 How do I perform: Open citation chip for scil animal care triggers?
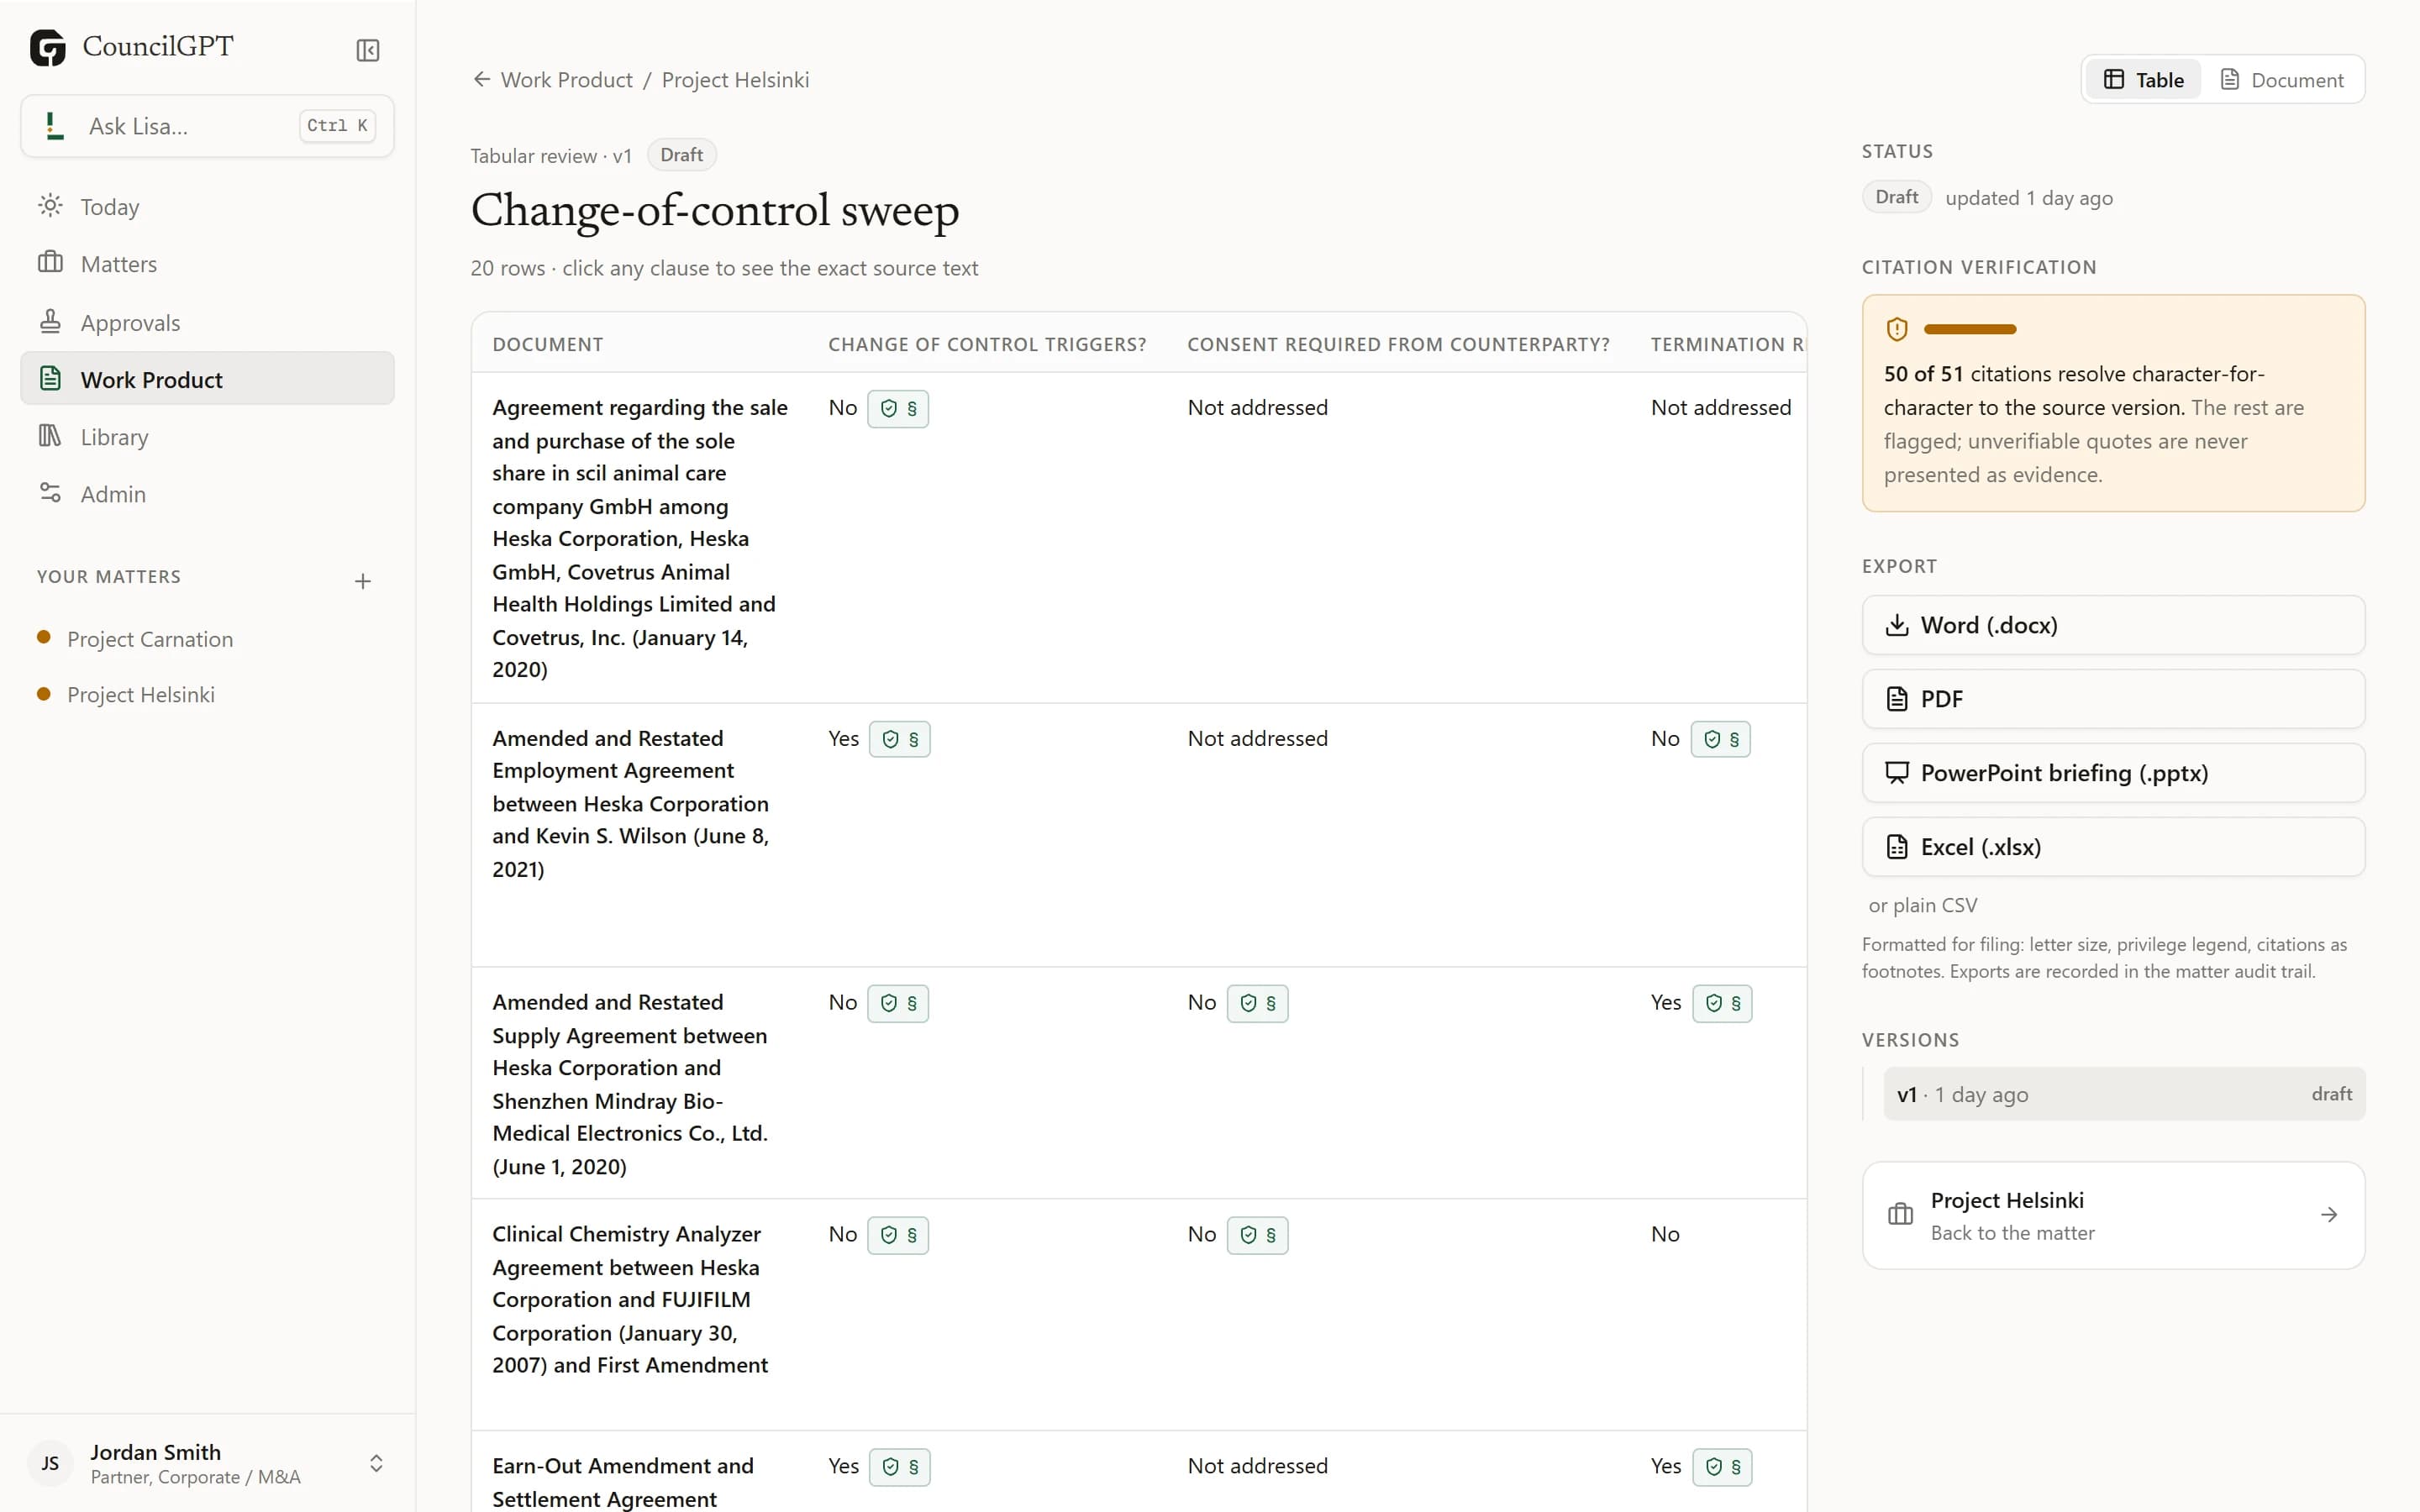(898, 409)
